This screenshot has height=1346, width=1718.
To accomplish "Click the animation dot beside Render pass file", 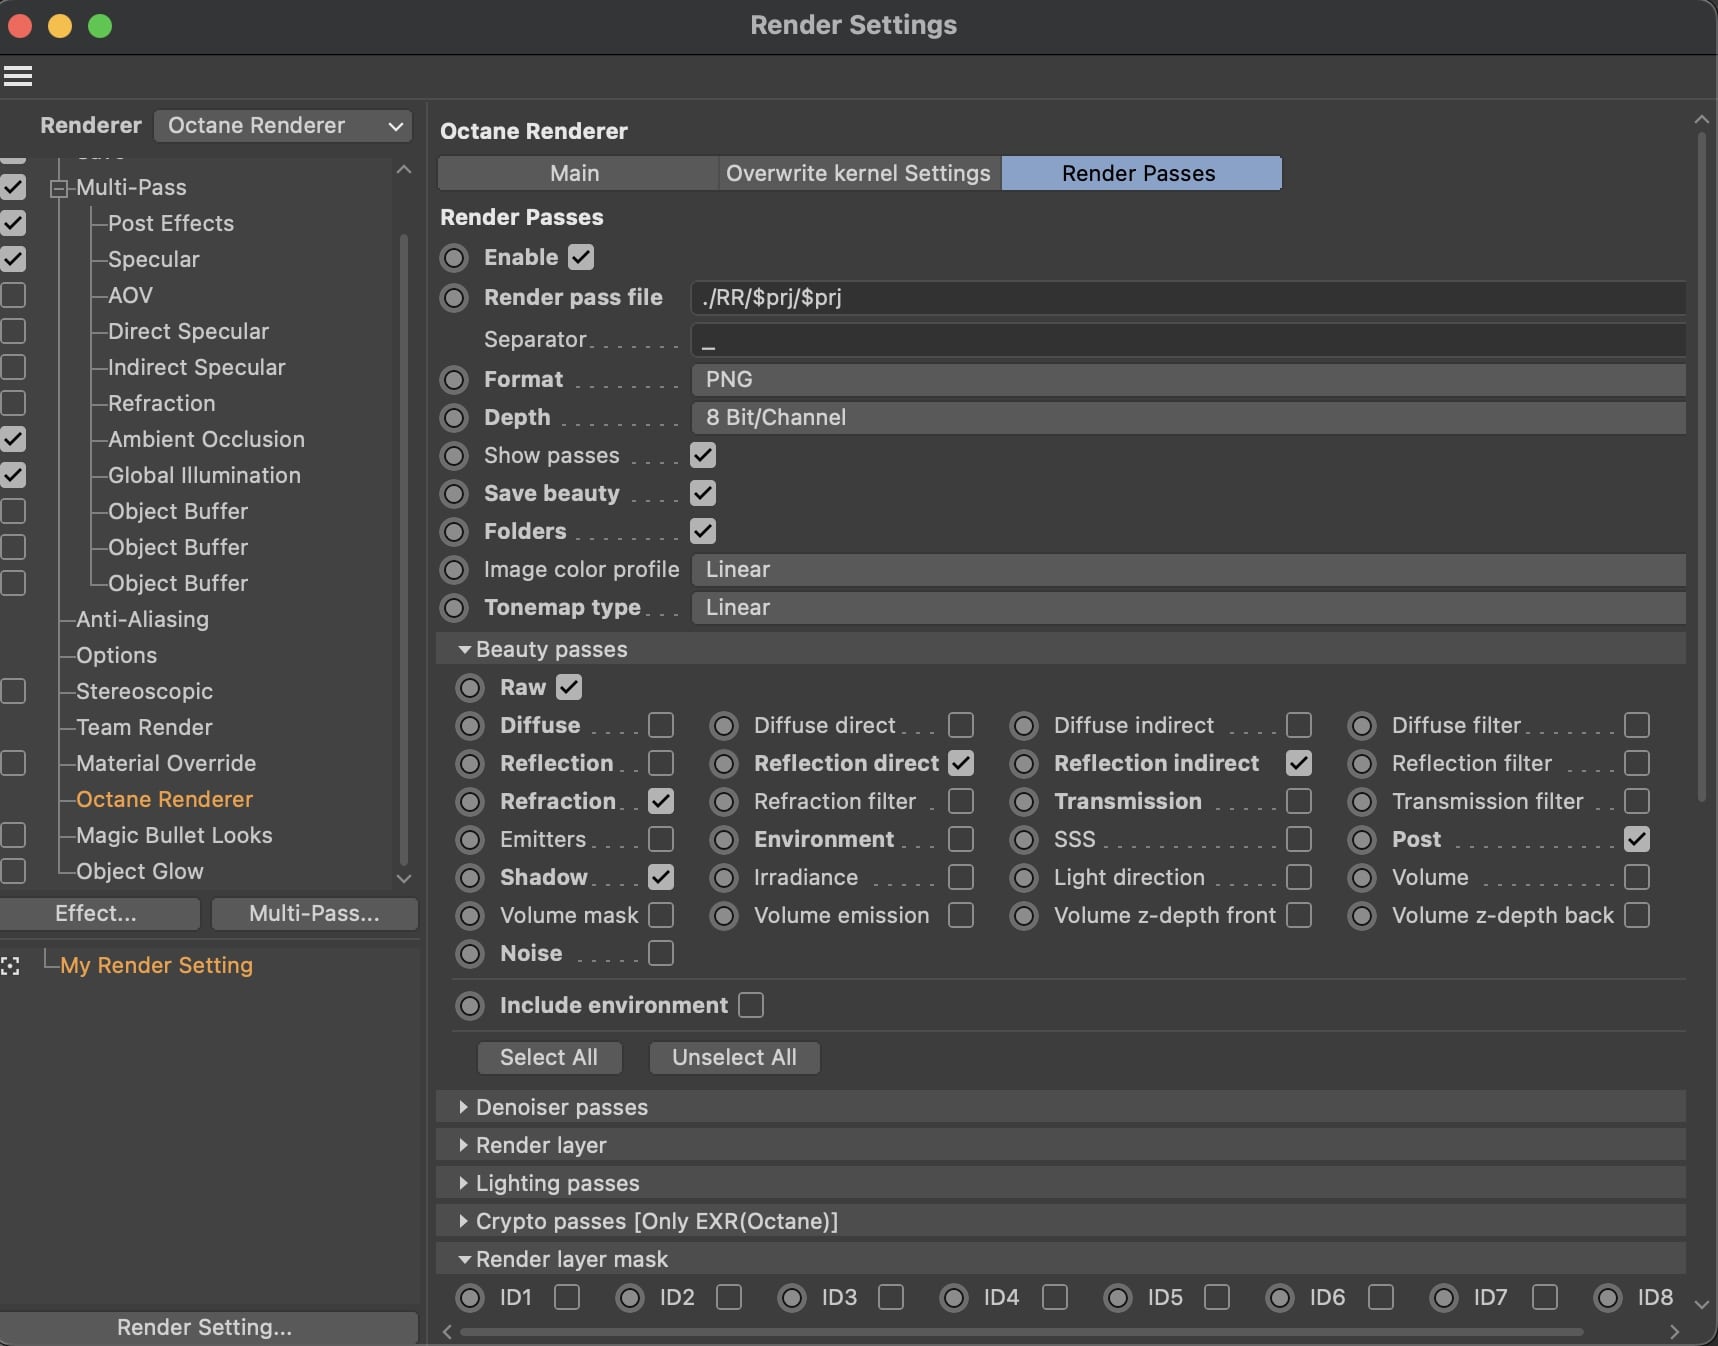I will pos(455,298).
